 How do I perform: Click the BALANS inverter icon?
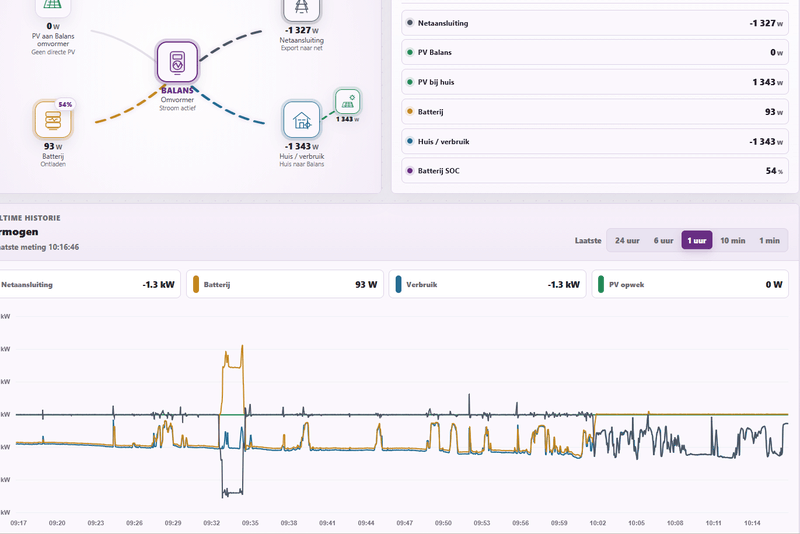[x=177, y=62]
